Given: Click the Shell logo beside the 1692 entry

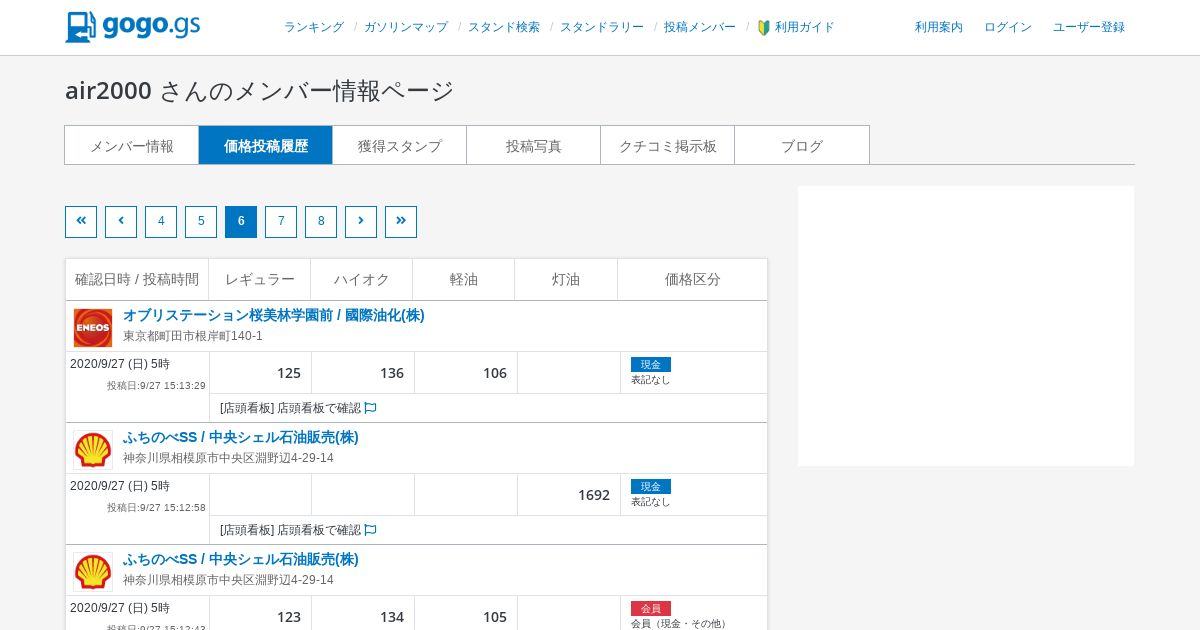Looking at the screenshot, I should pos(93,450).
